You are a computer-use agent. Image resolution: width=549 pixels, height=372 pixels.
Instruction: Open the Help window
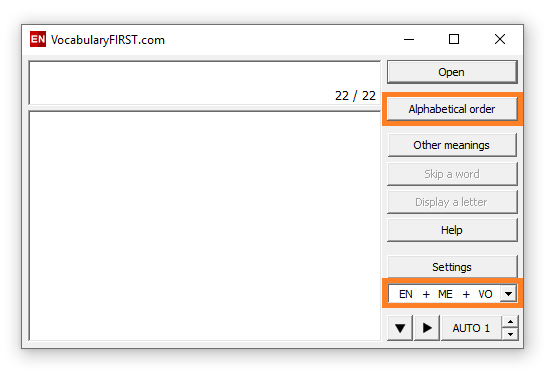tap(452, 230)
